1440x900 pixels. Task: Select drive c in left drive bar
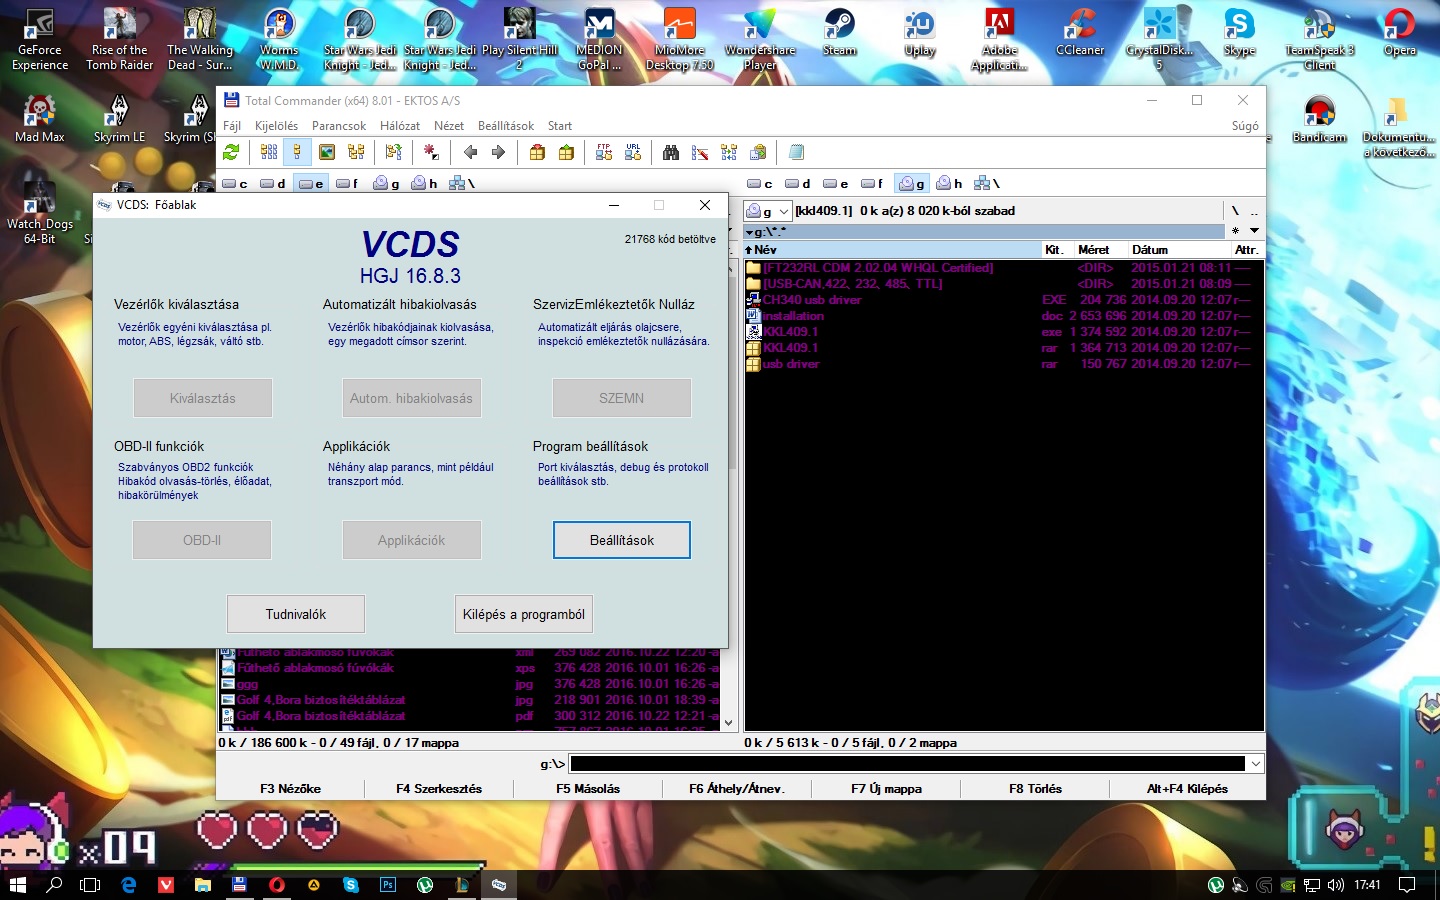(236, 183)
